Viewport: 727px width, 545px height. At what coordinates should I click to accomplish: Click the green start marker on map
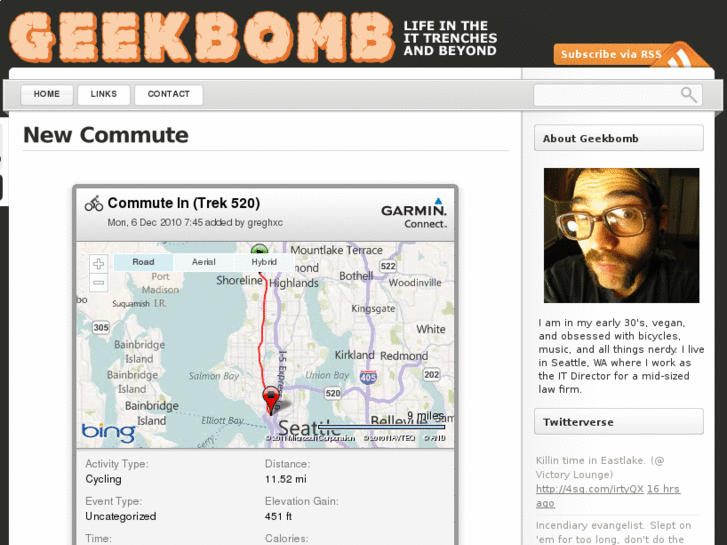point(259,248)
